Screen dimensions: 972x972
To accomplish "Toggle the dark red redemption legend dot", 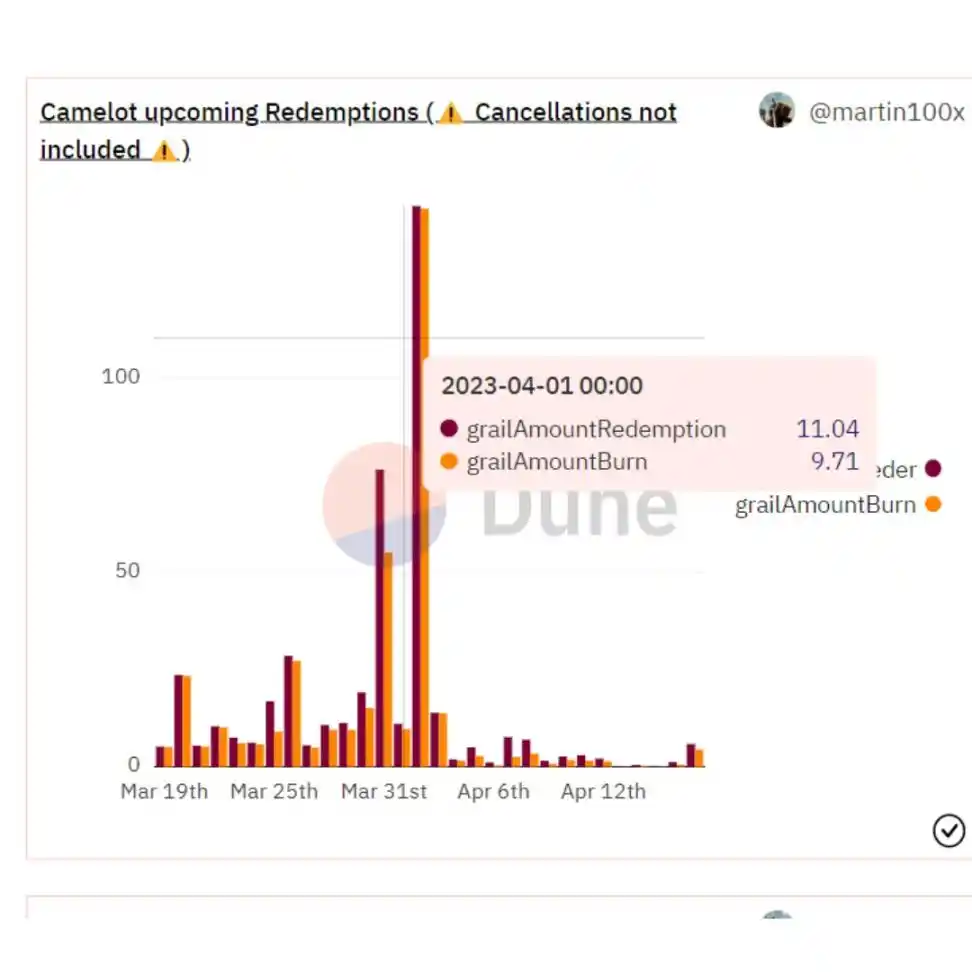I will click(x=932, y=469).
